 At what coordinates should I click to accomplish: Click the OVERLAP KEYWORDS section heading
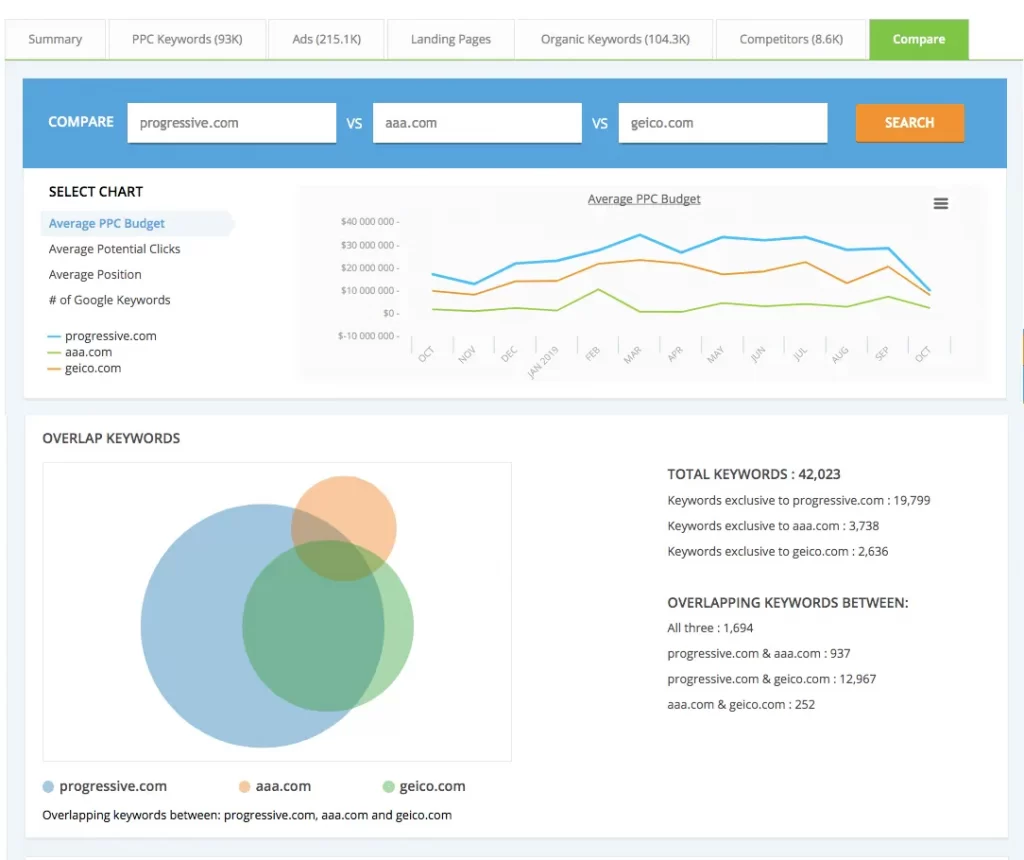[111, 438]
